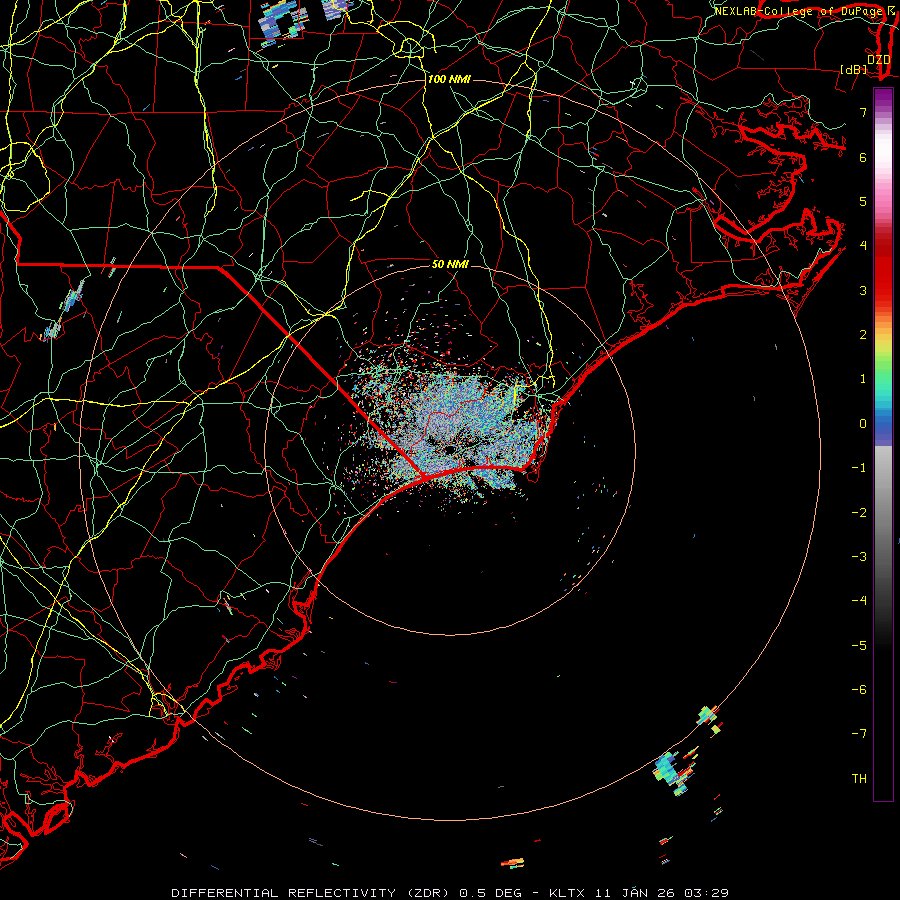Click the '-1' value on the color scale

click(859, 468)
